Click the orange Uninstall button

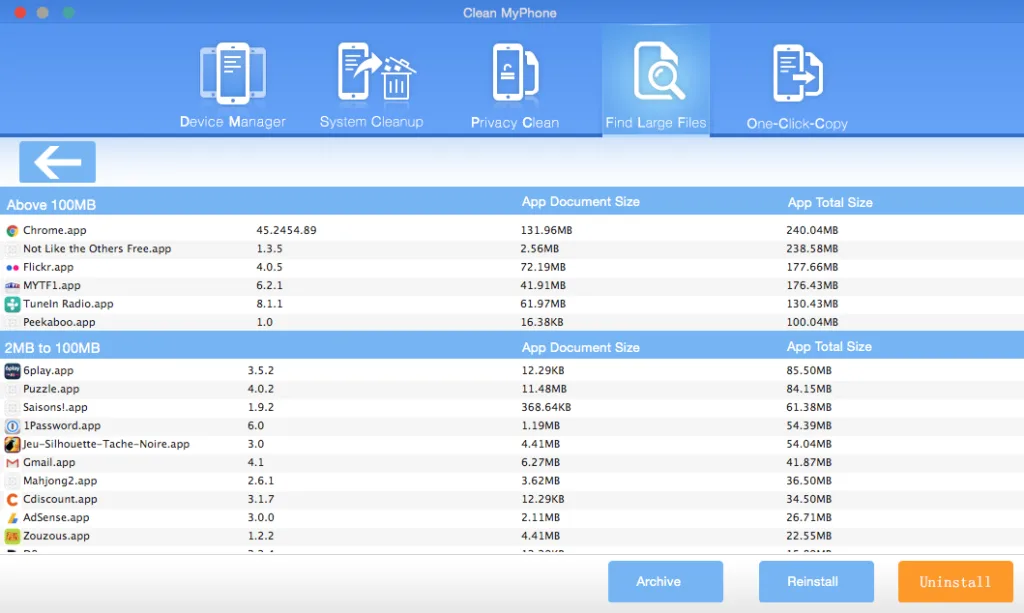pos(955,581)
